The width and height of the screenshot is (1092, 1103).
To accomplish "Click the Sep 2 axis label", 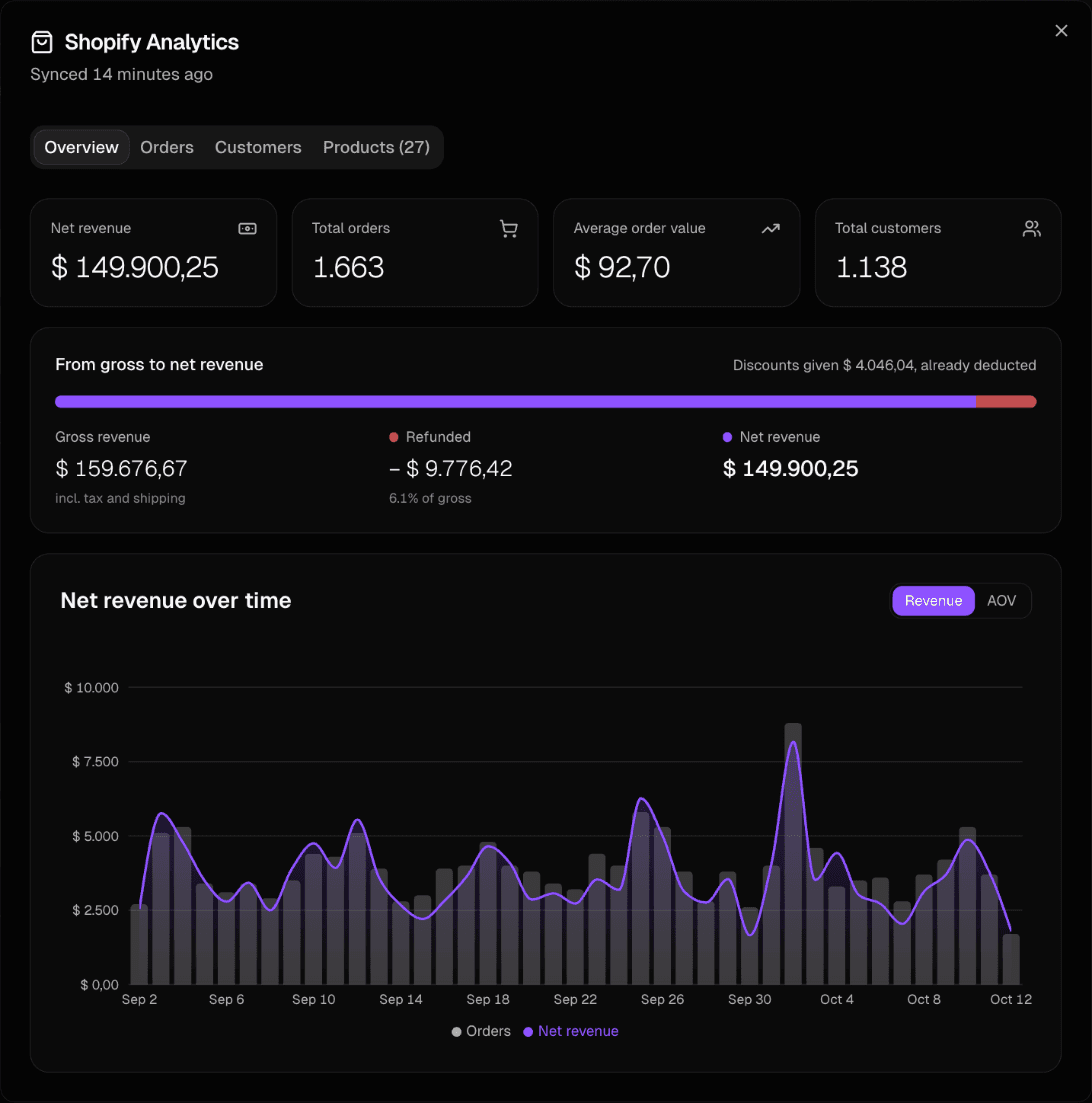I will 139,1000.
